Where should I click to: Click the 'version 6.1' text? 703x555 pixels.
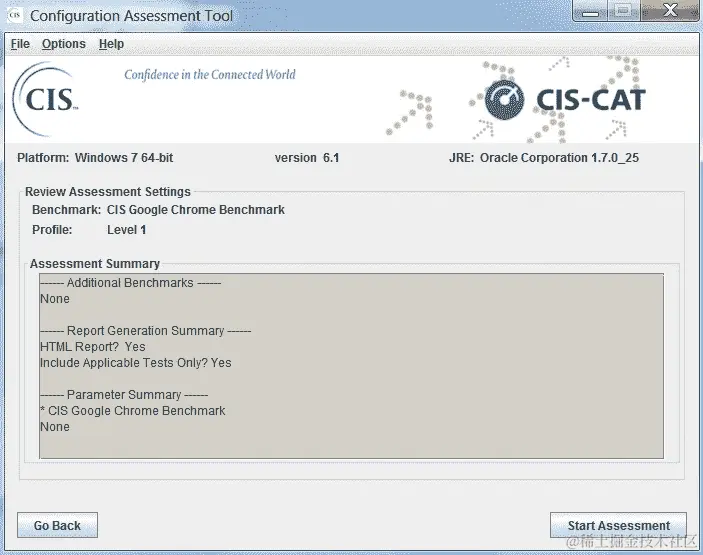point(307,158)
